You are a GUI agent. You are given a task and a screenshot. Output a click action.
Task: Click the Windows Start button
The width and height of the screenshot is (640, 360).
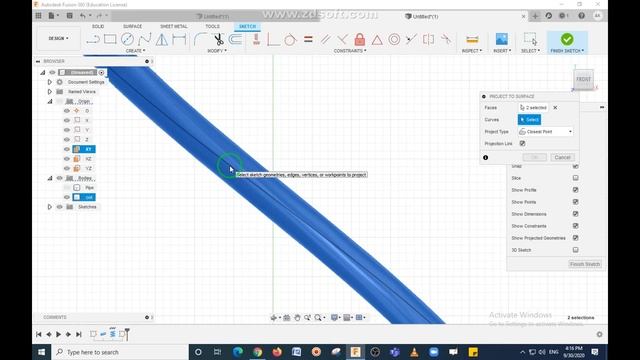pos(42,352)
